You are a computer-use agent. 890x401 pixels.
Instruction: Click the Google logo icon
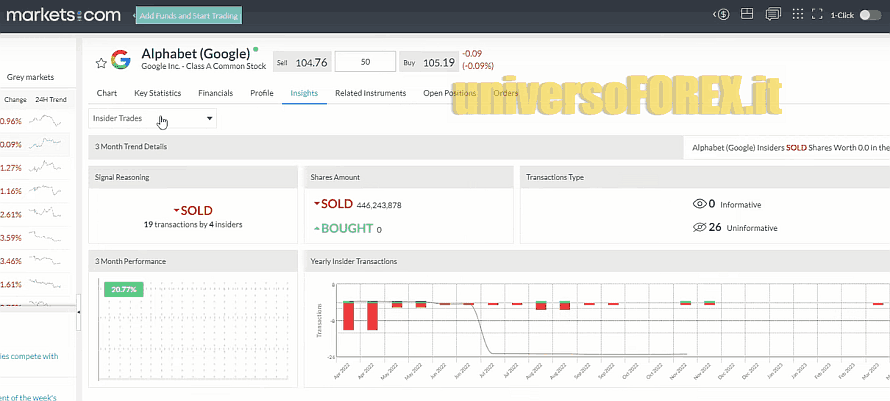pos(121,61)
